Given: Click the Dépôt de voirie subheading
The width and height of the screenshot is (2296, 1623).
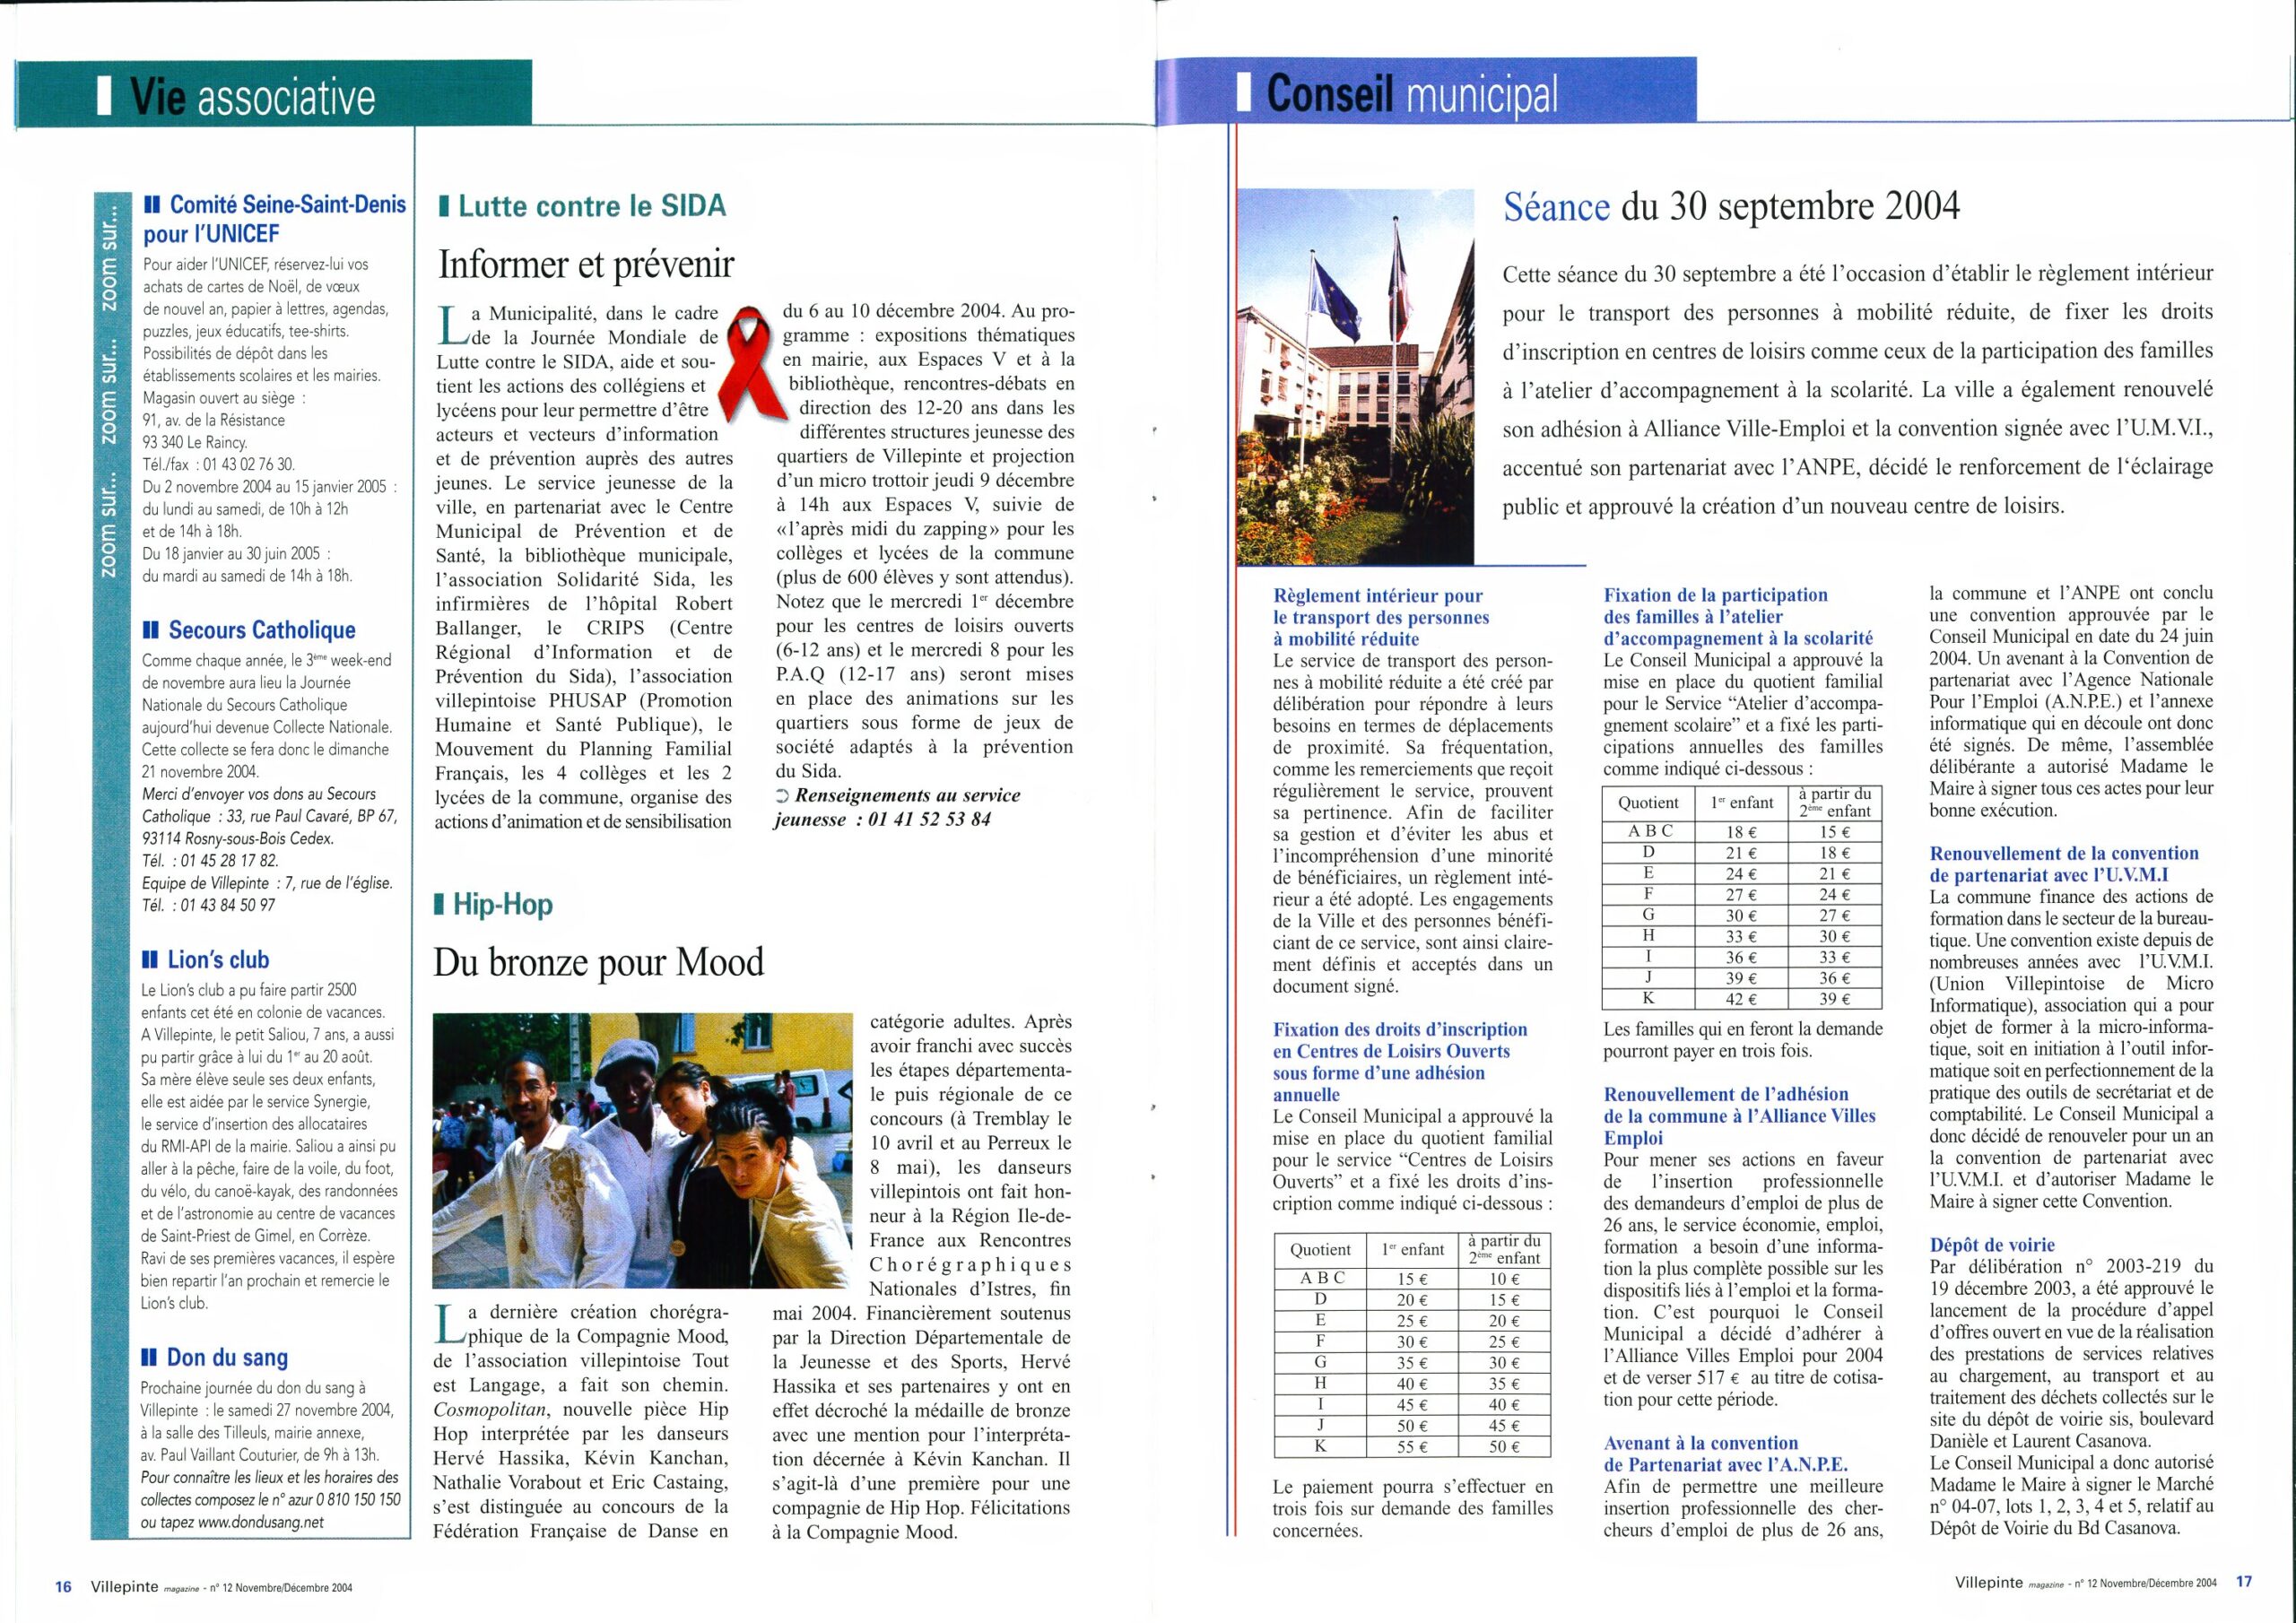Looking at the screenshot, I should (x=1992, y=1245).
